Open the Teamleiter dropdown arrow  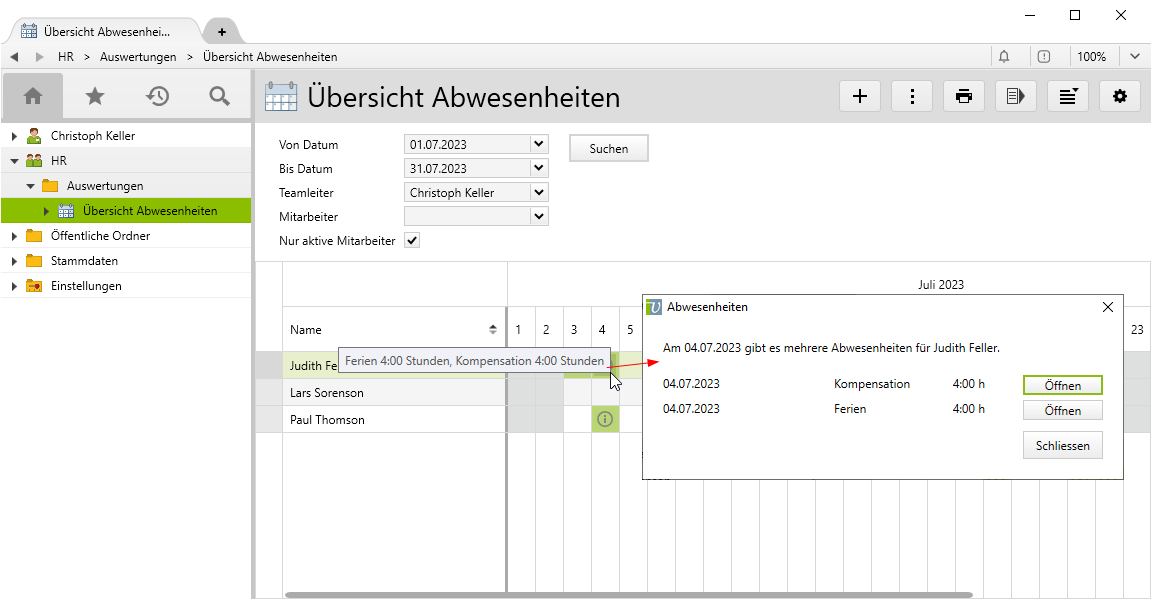tap(539, 193)
